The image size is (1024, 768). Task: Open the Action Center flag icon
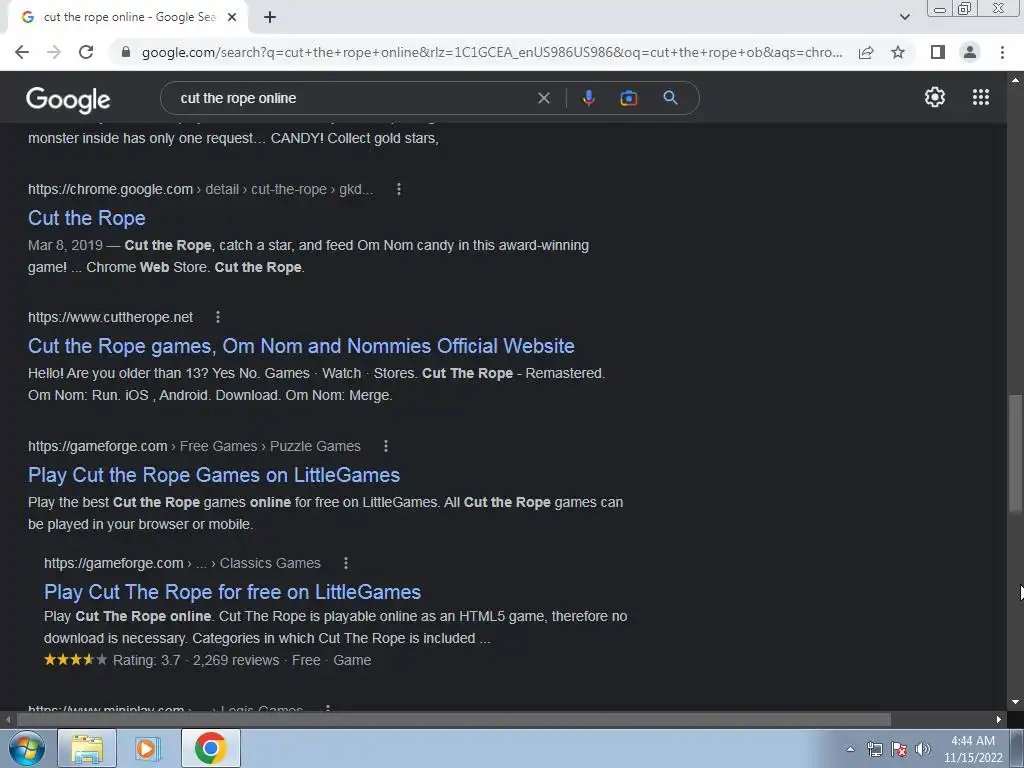[x=899, y=749]
